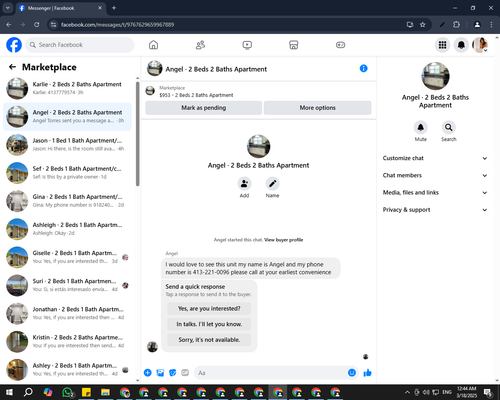This screenshot has width=500, height=400.
Task: Expand Media, files and links section
Action: 435,192
